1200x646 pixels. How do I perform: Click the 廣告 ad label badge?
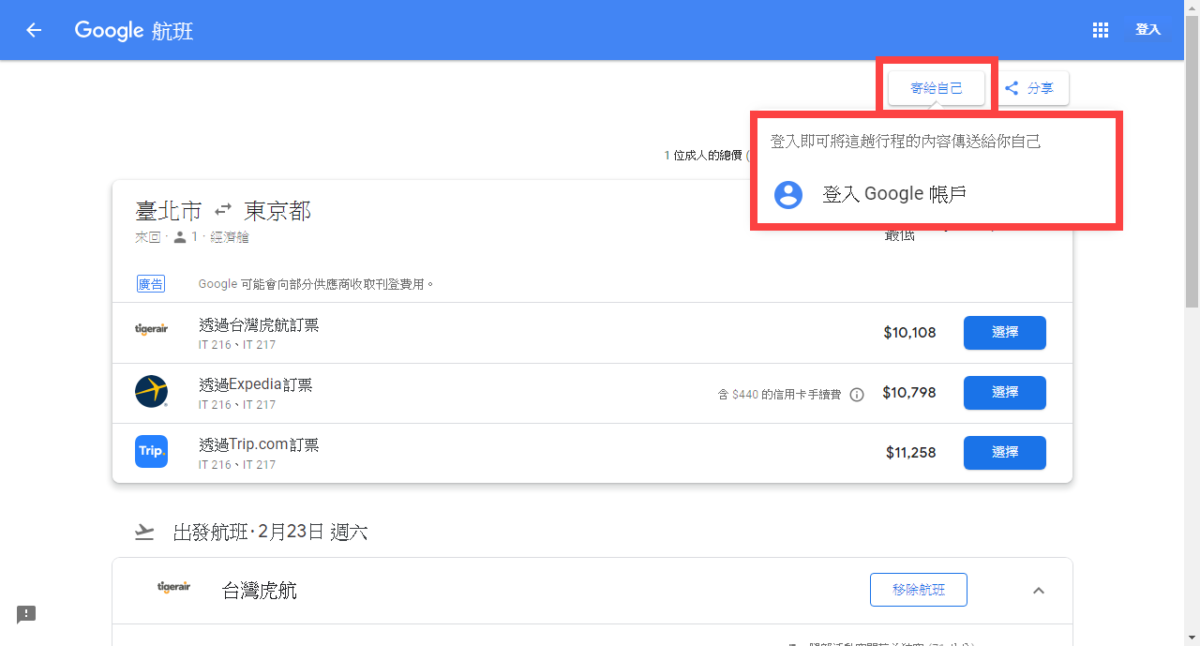pyautogui.click(x=151, y=284)
